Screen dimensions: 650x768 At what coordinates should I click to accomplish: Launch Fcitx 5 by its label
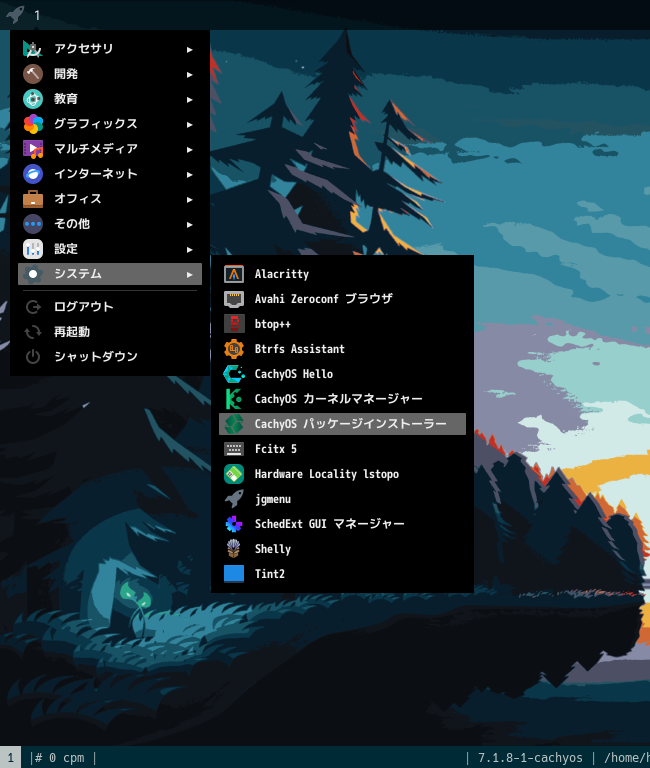point(275,449)
